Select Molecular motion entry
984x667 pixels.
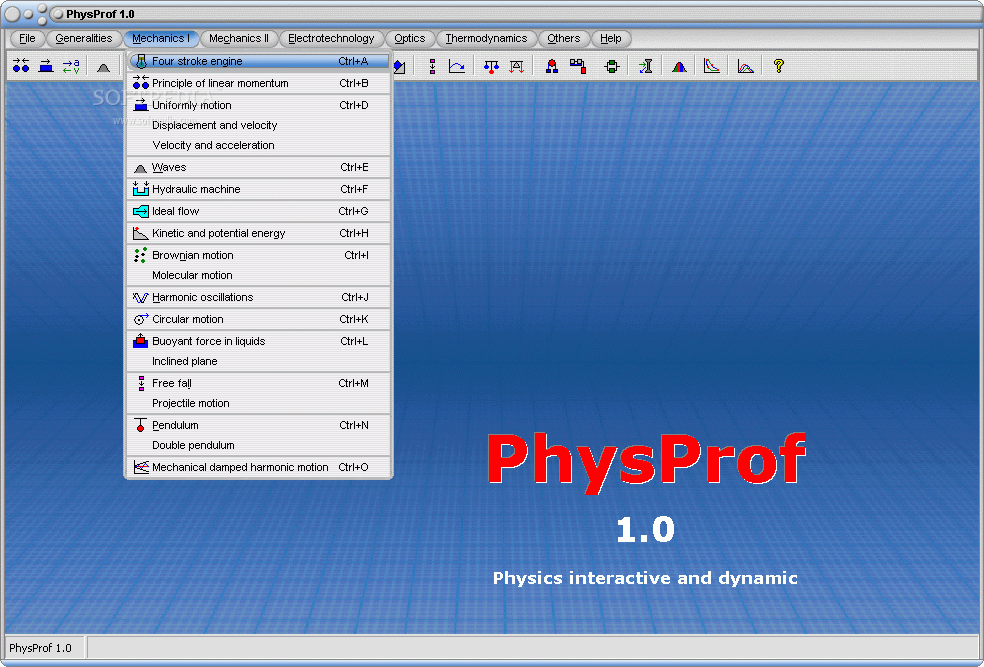[259, 275]
